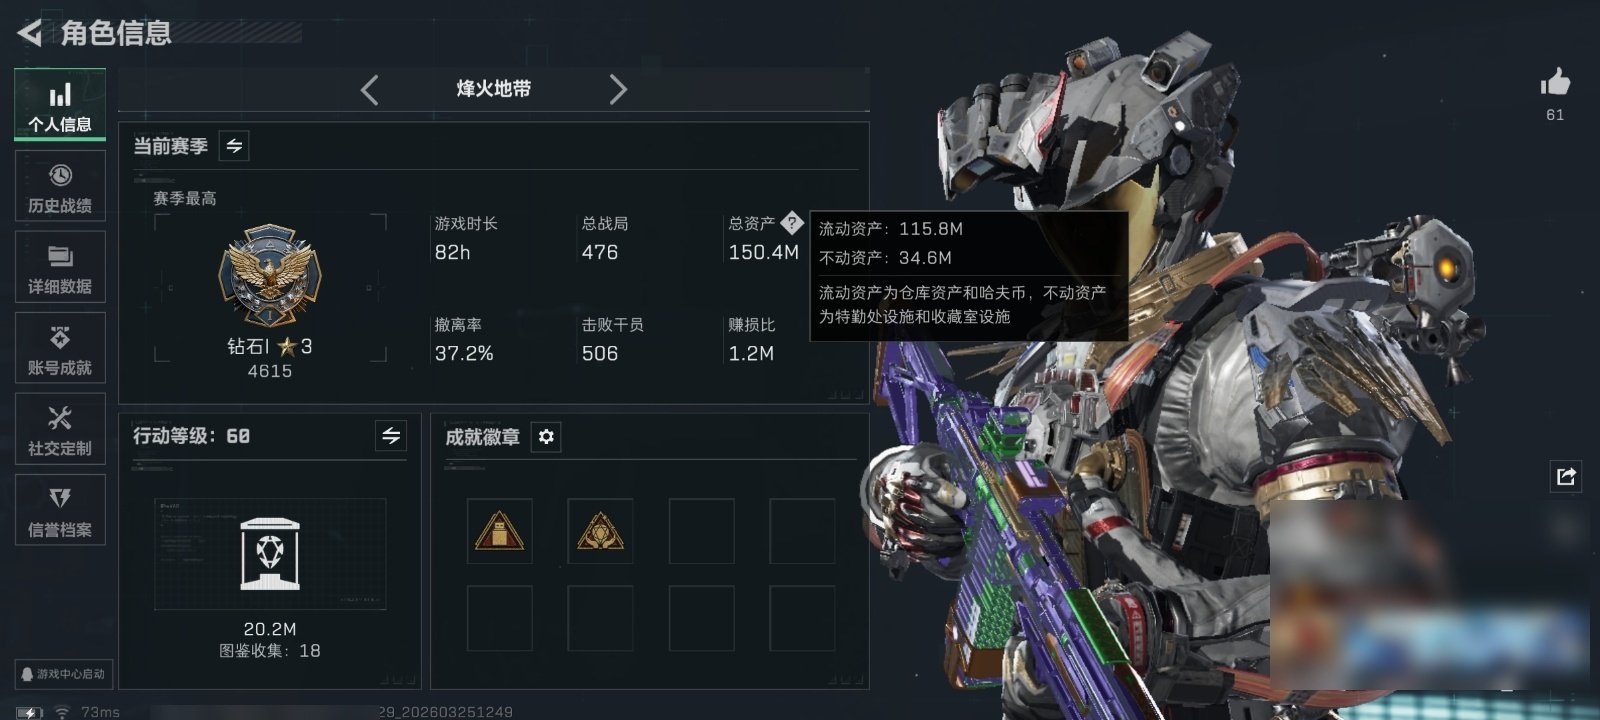Image resolution: width=1600 pixels, height=720 pixels.
Task: Open the 信誉档案 reputation section
Action: (x=60, y=510)
